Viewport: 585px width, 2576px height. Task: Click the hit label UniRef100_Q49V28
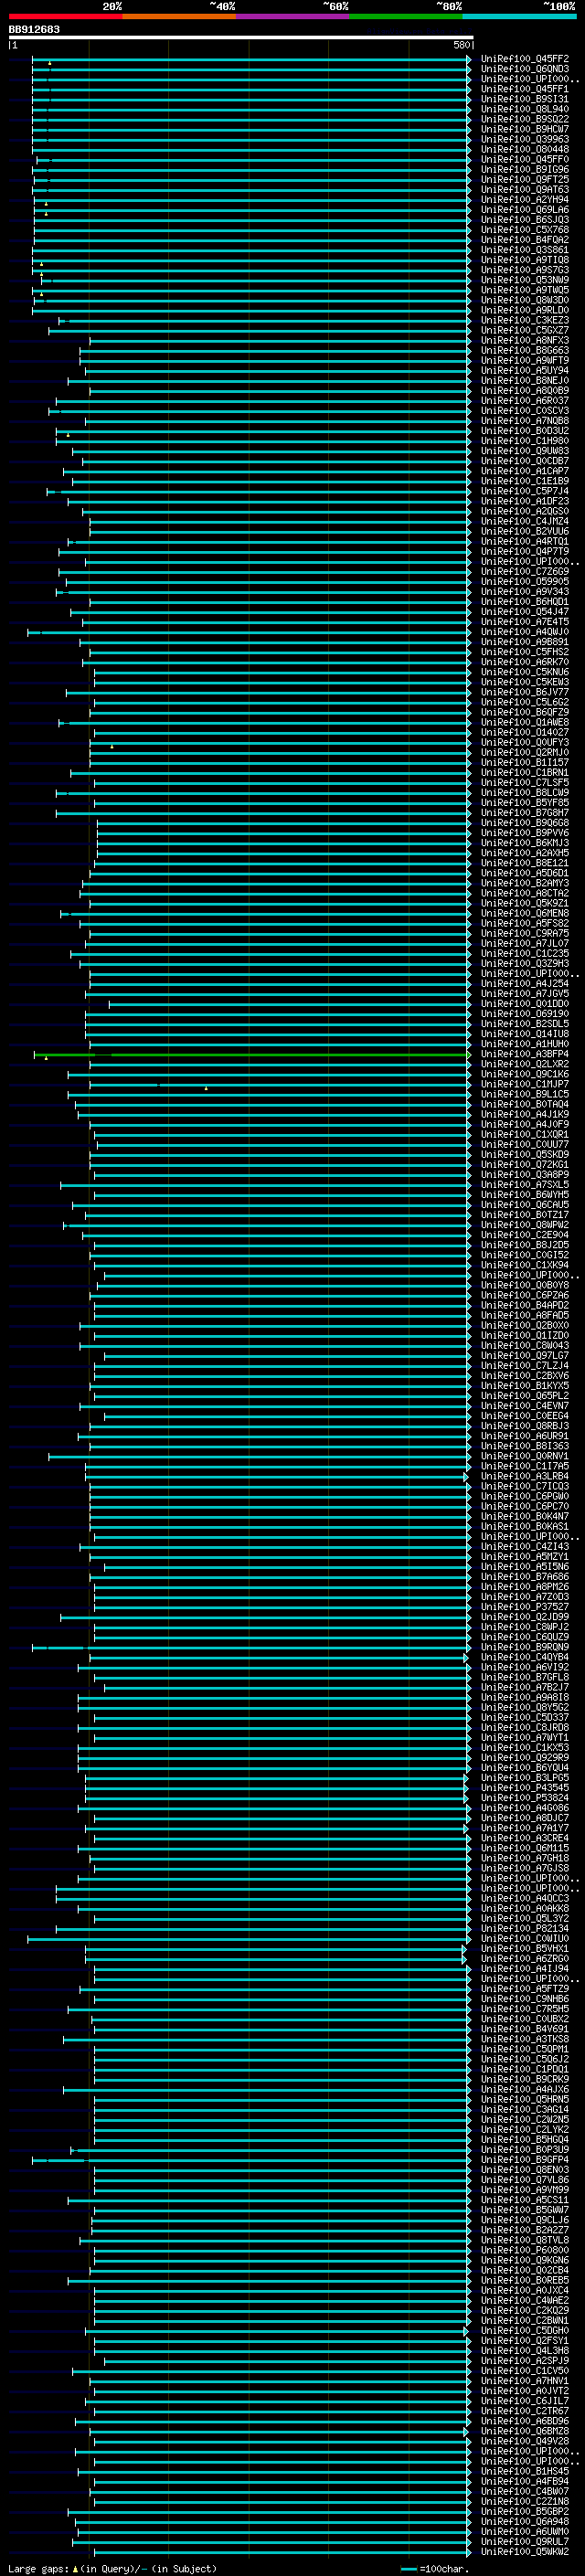coord(525,2441)
